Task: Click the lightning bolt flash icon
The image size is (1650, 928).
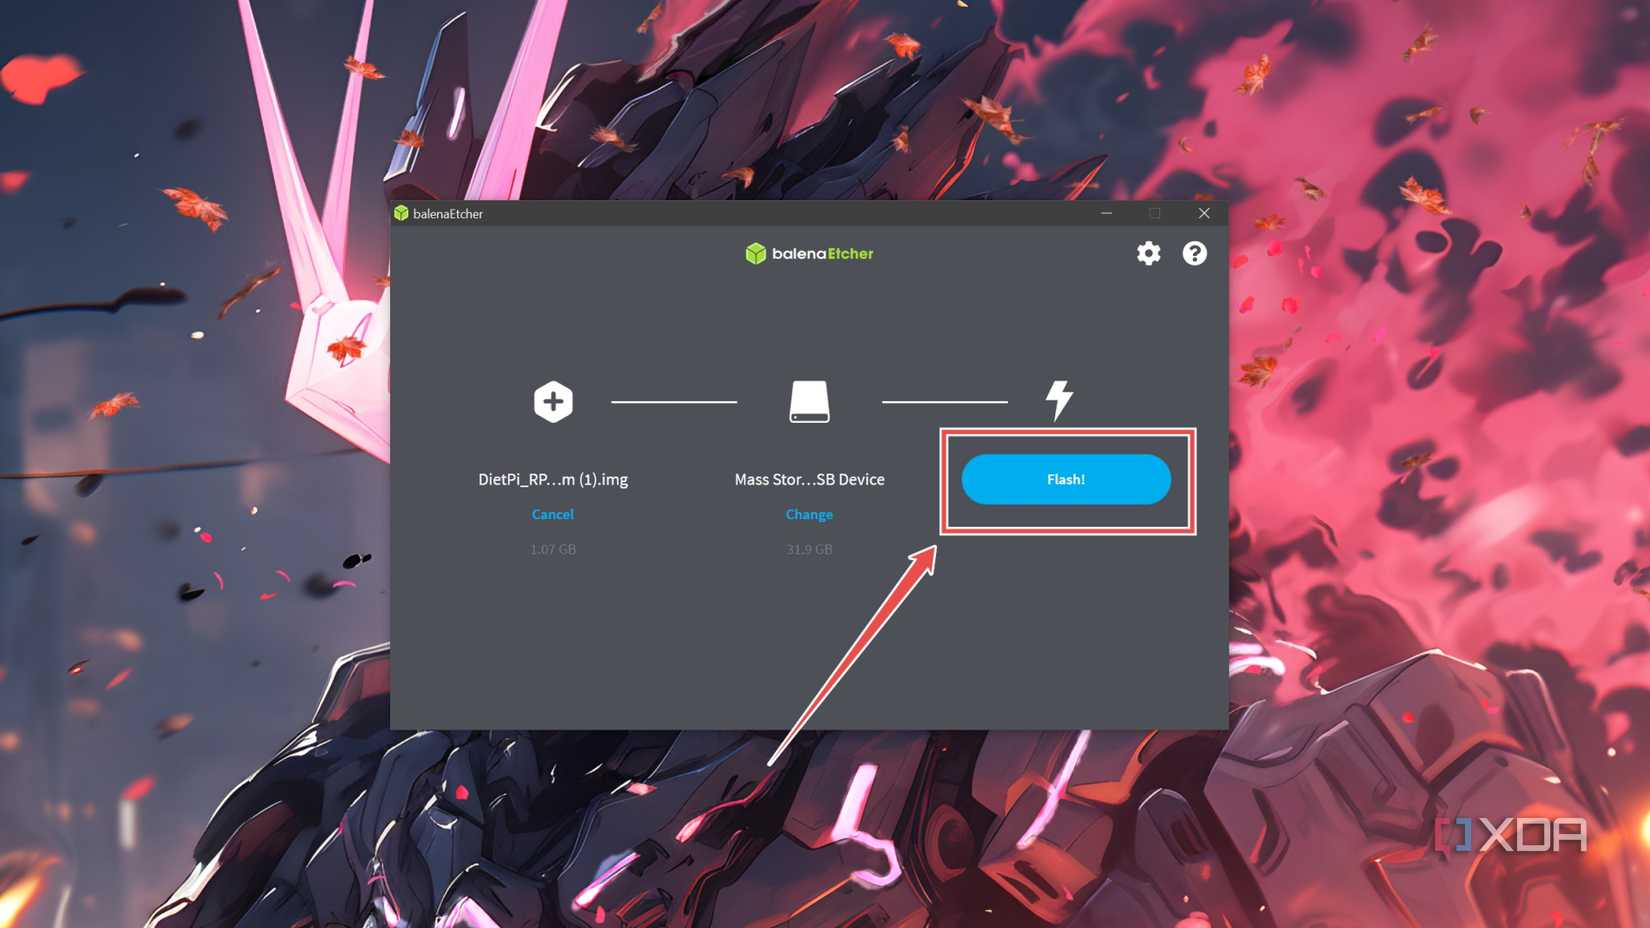Action: pyautogui.click(x=1059, y=401)
